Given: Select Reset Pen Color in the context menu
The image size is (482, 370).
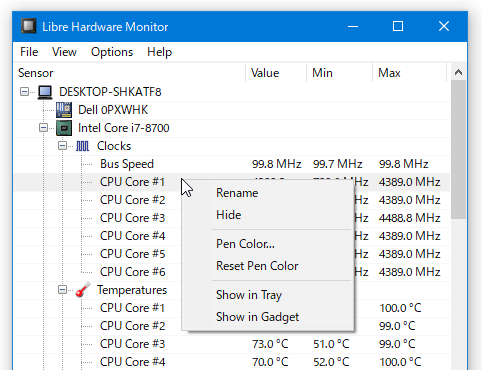Looking at the screenshot, I should [268, 266].
